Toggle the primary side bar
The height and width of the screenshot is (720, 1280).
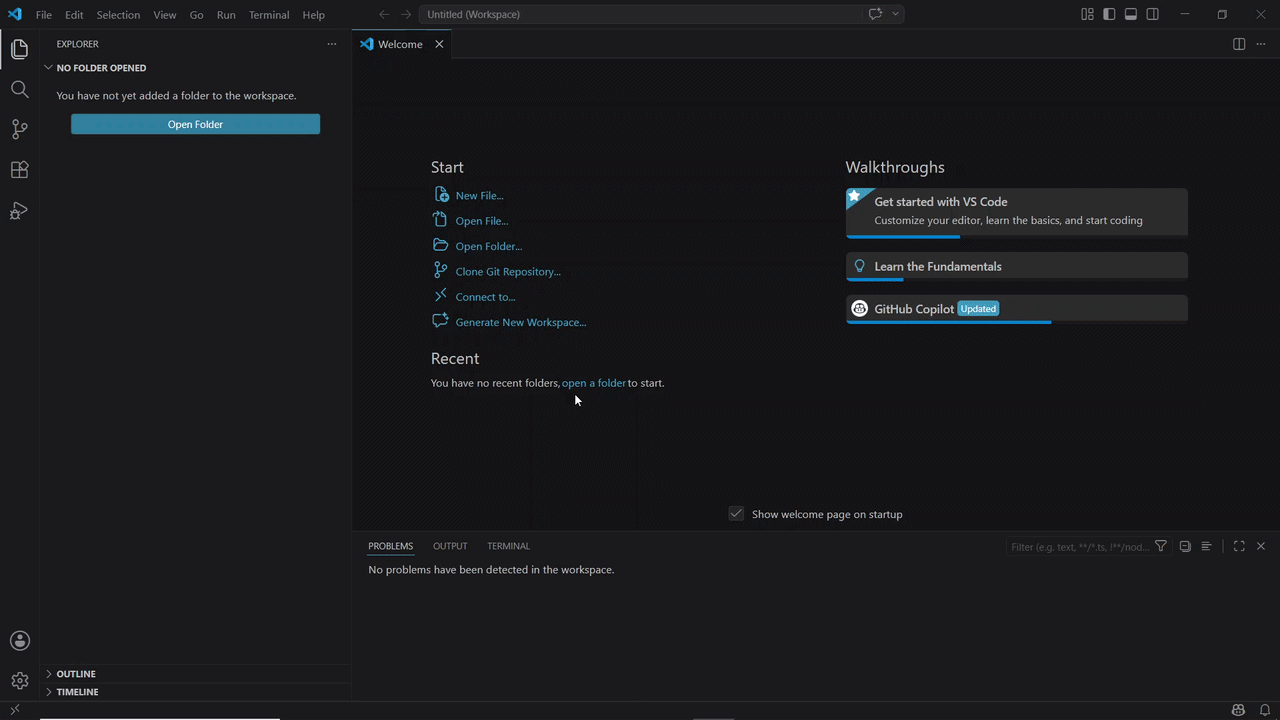click(x=1109, y=14)
